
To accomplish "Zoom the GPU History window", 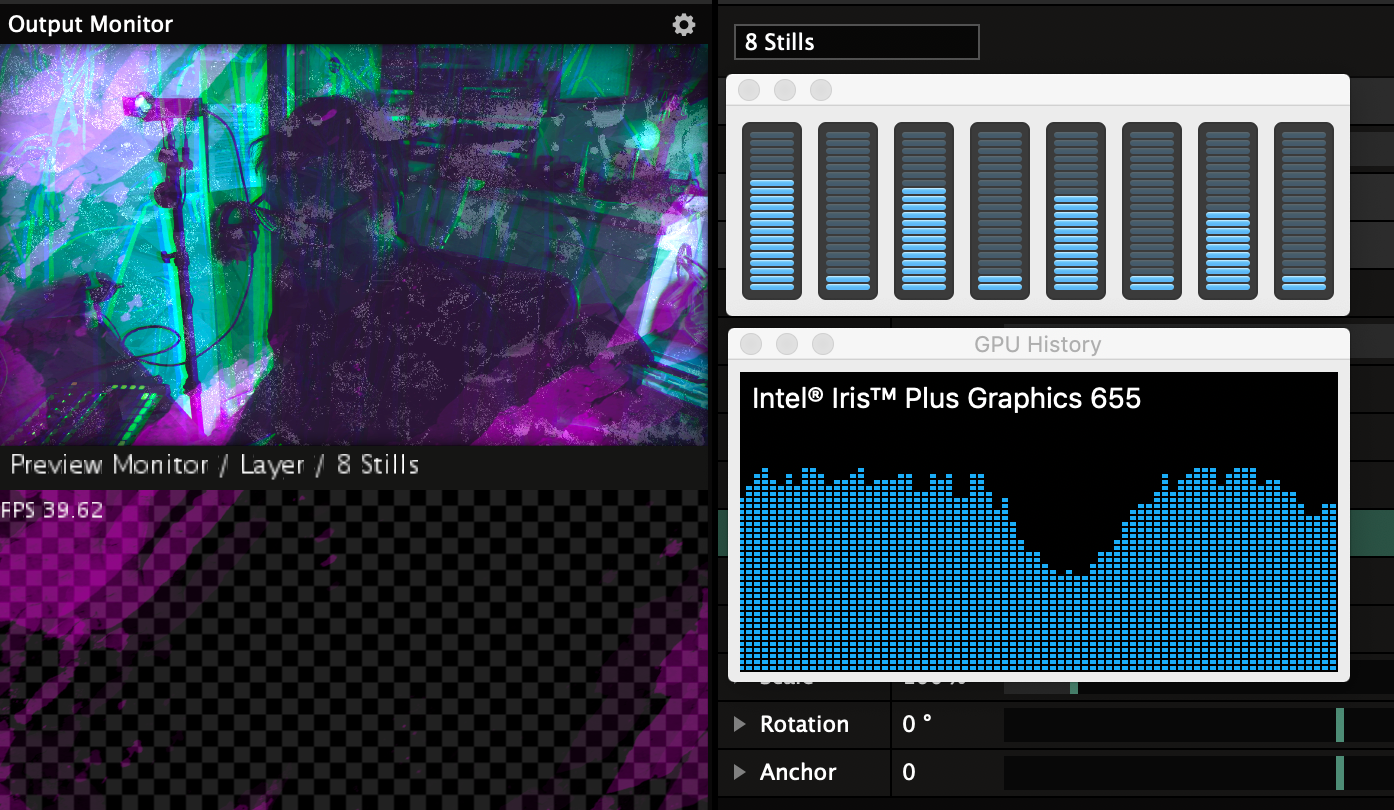I will point(823,344).
